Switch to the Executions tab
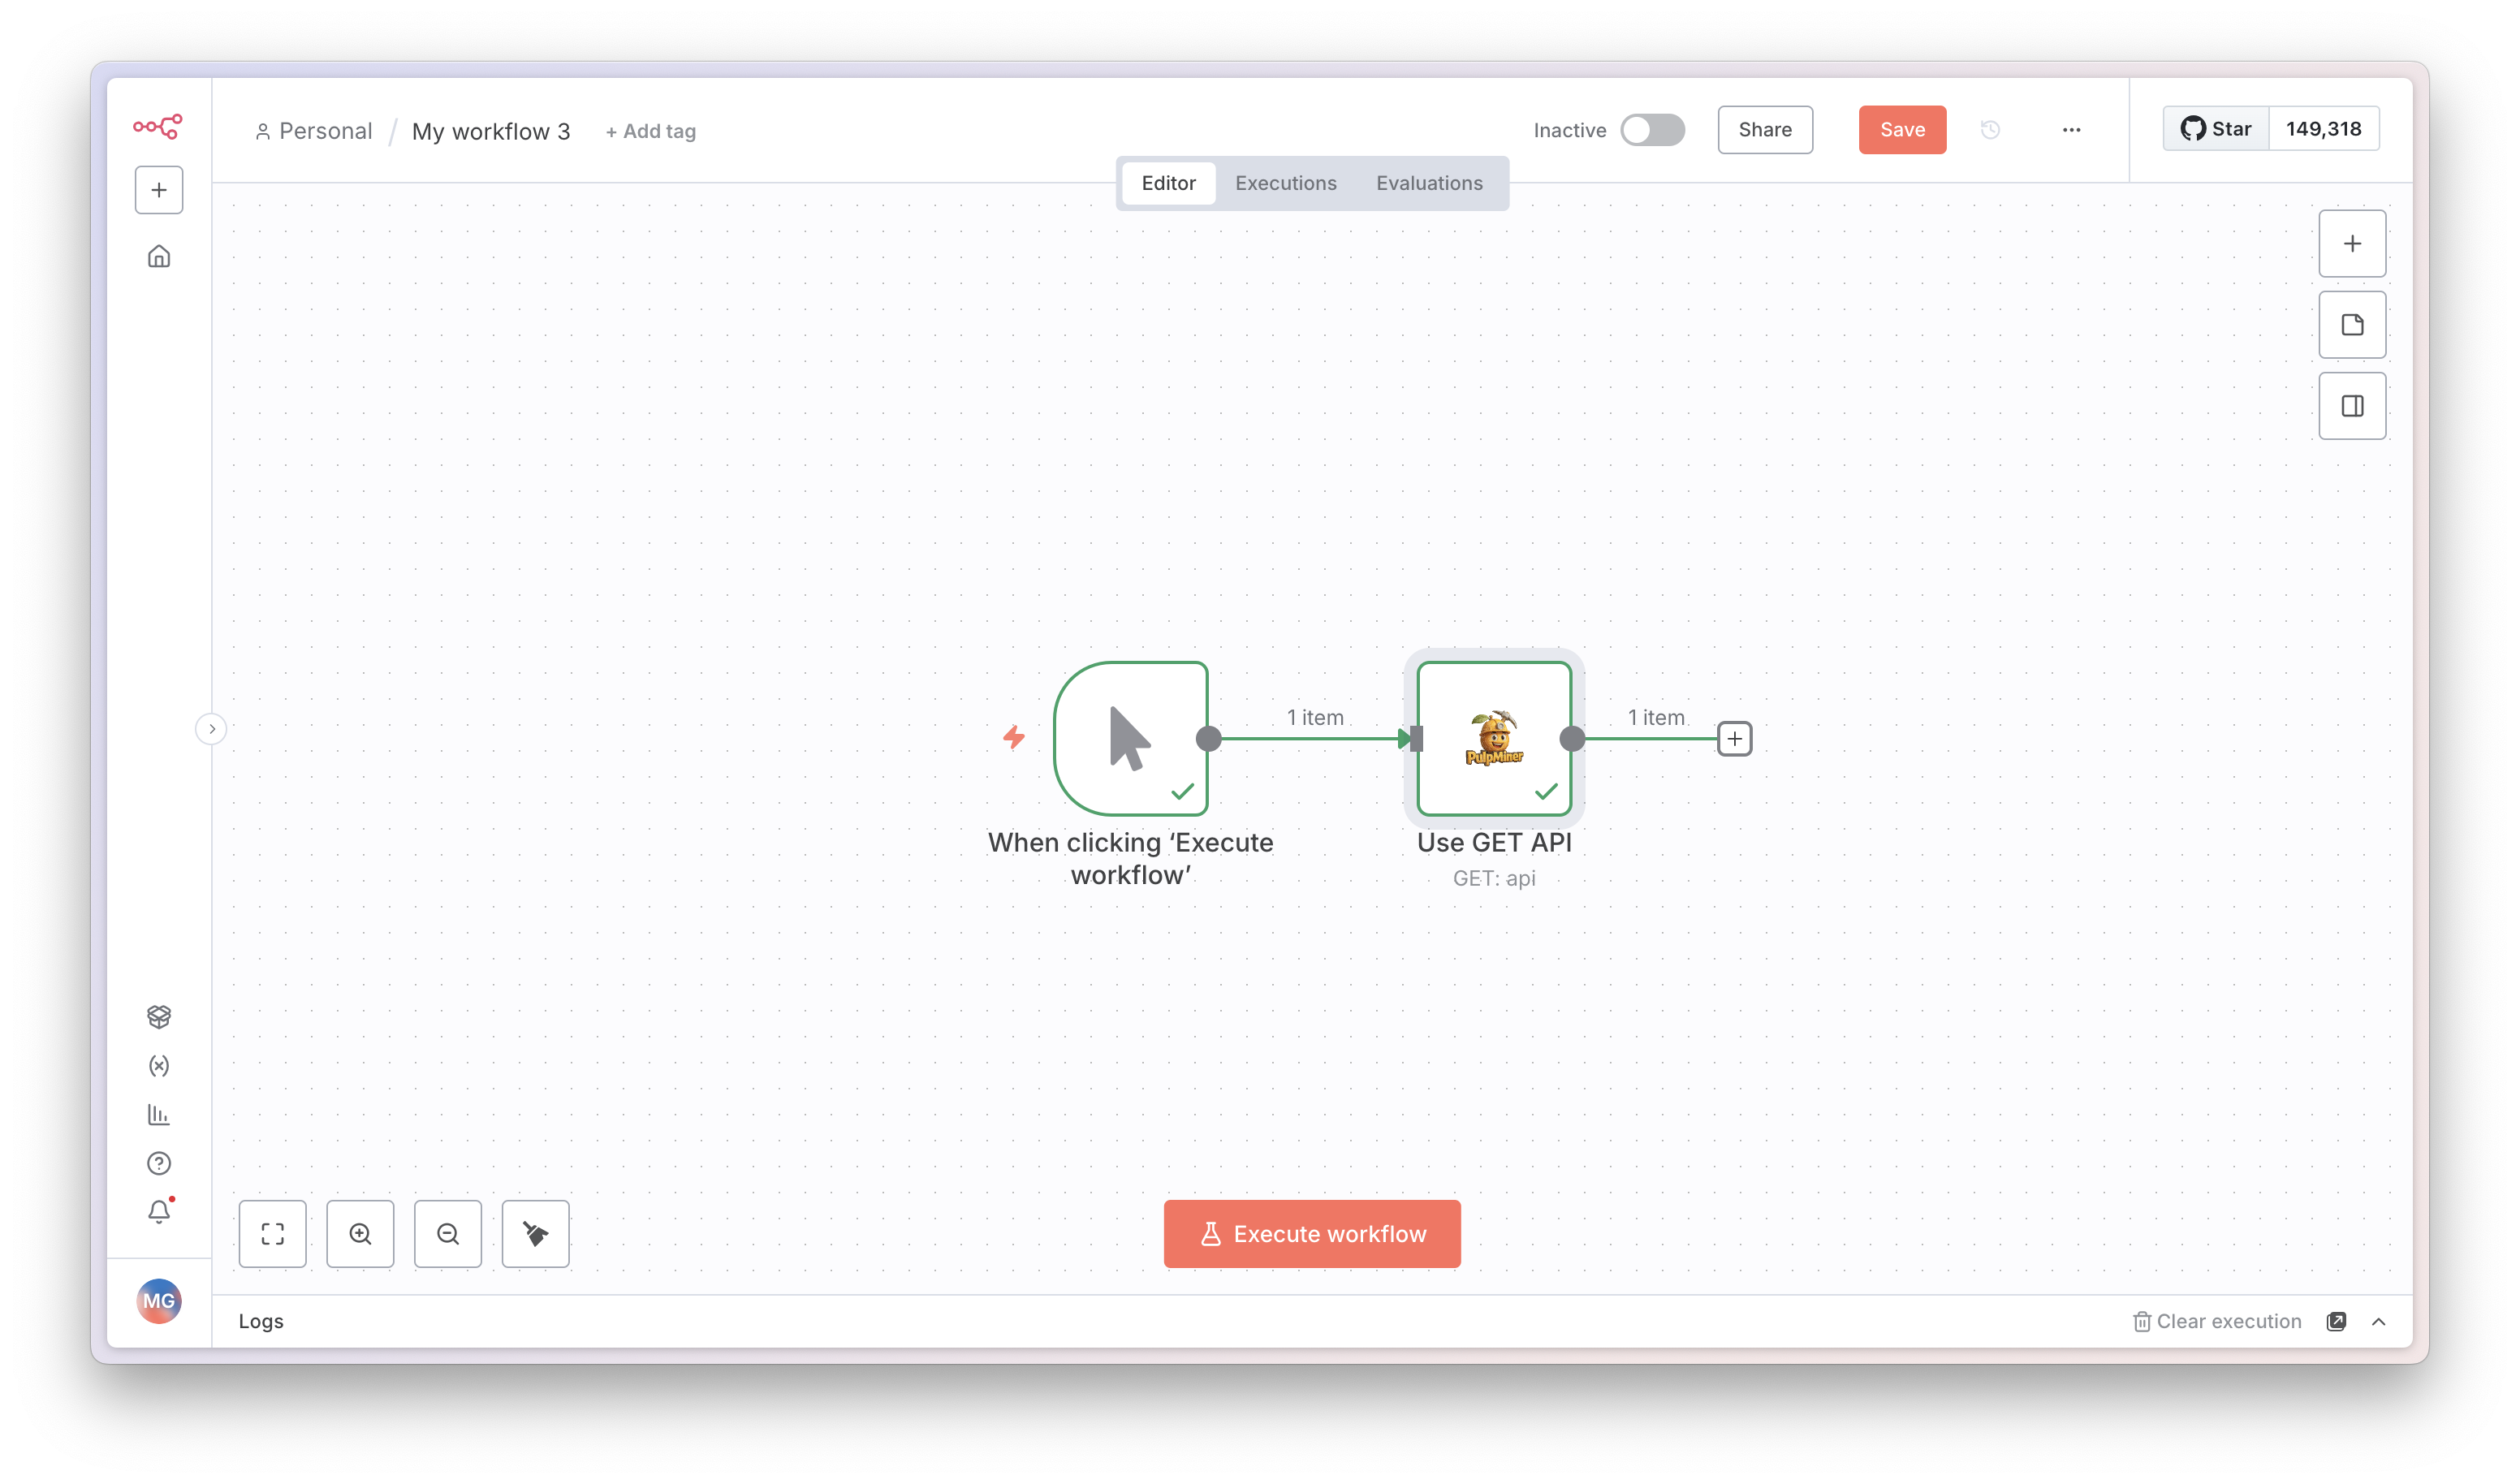Screen dimensions: 2520x1484 [x=1286, y=183]
